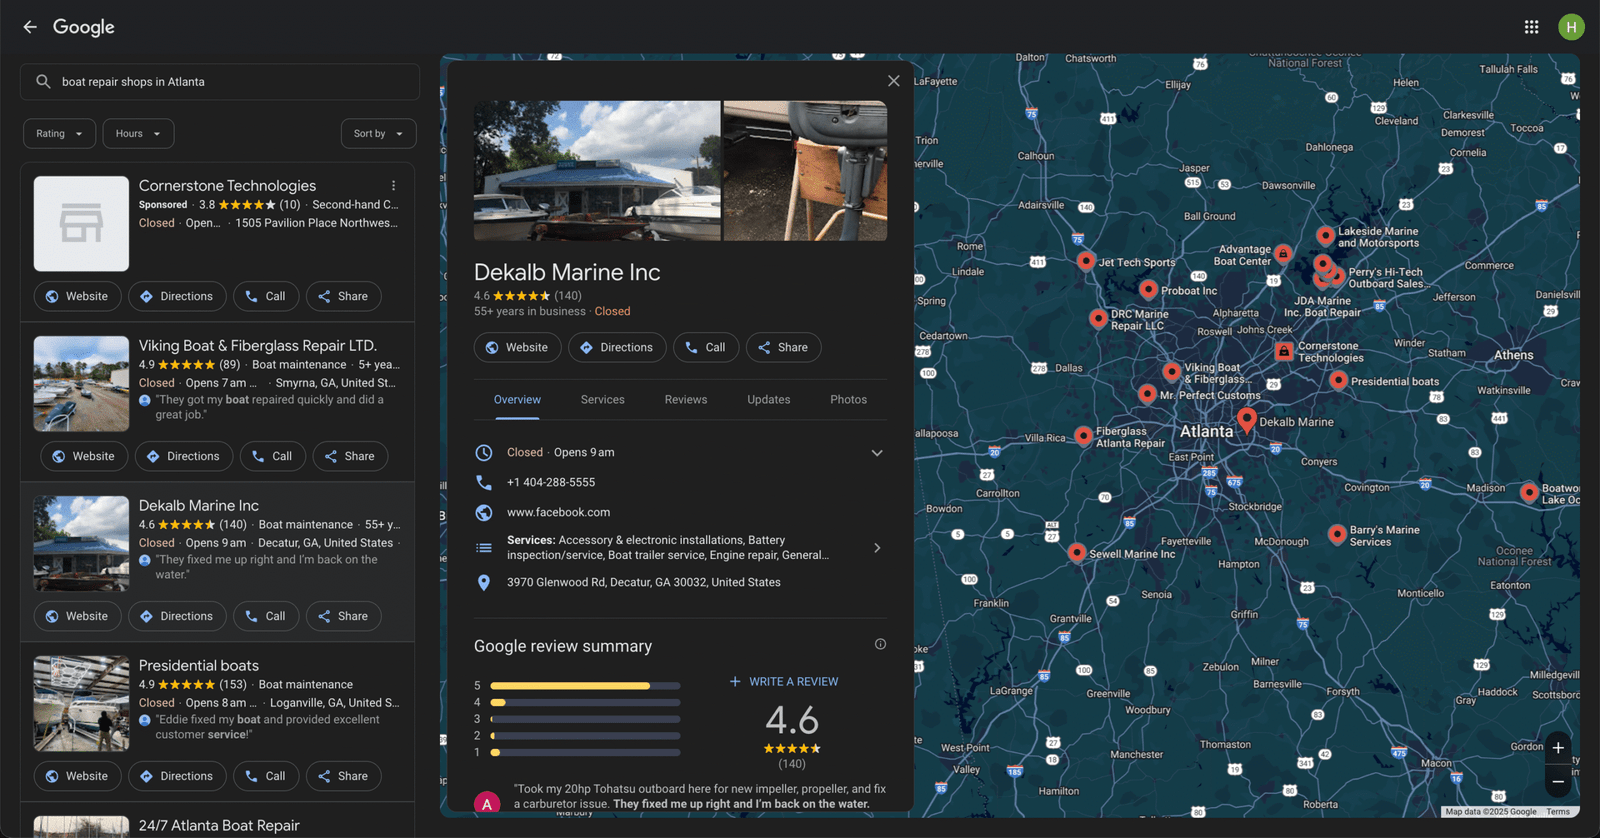Open the outboard motor photo
The height and width of the screenshot is (838, 1600).
coord(805,171)
